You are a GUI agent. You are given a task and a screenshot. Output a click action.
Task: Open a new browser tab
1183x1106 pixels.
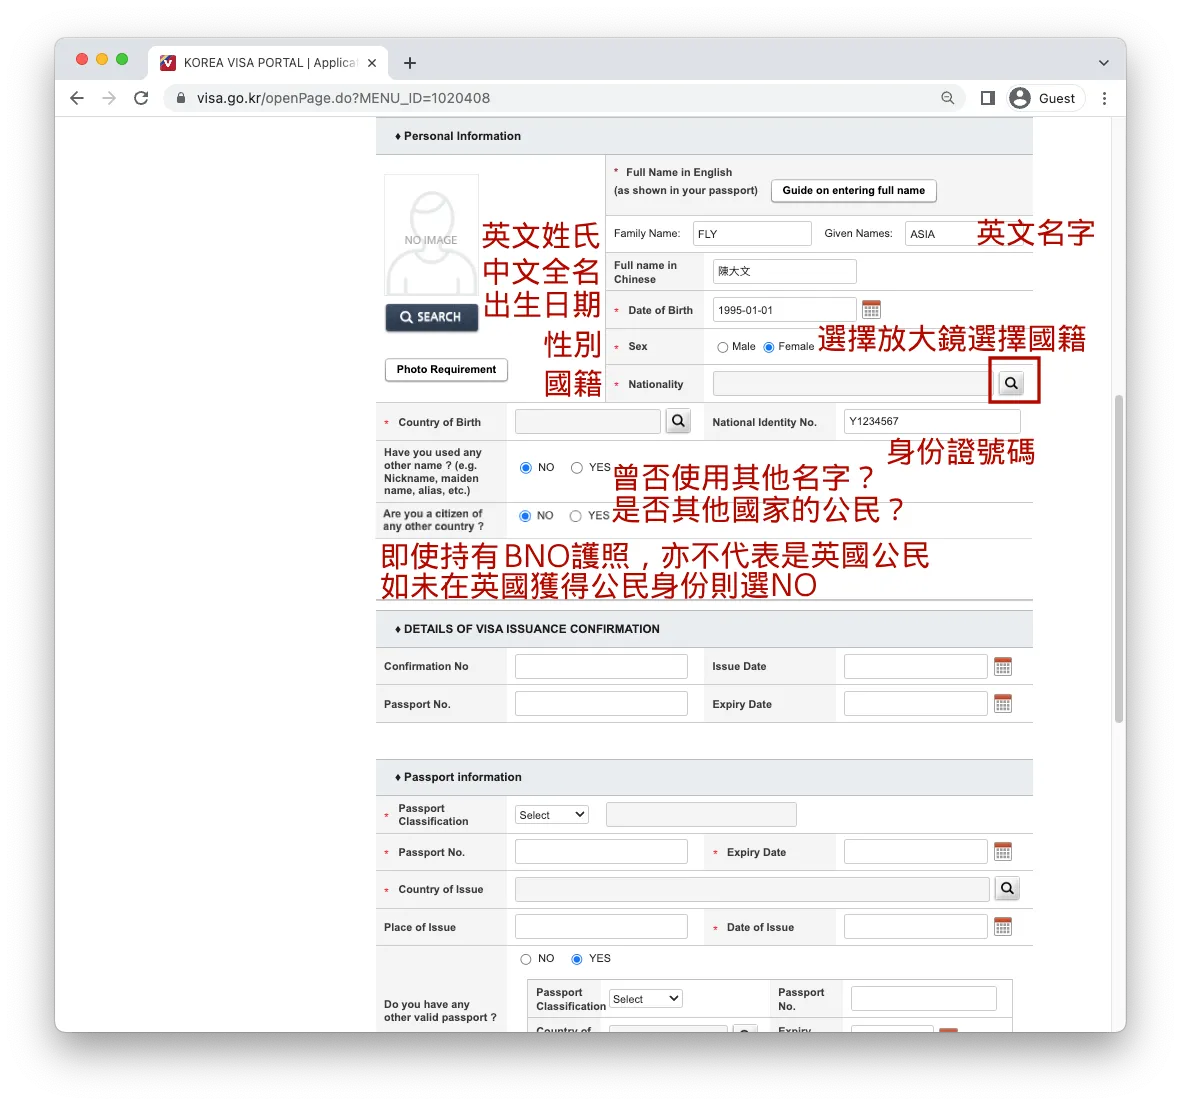(x=410, y=63)
